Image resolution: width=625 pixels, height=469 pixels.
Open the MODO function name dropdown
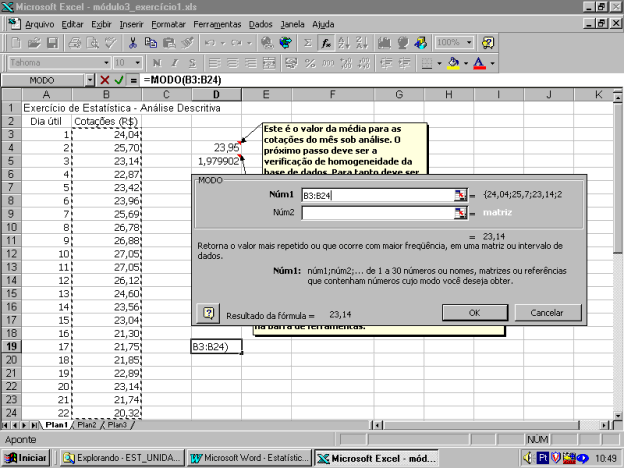click(89, 79)
